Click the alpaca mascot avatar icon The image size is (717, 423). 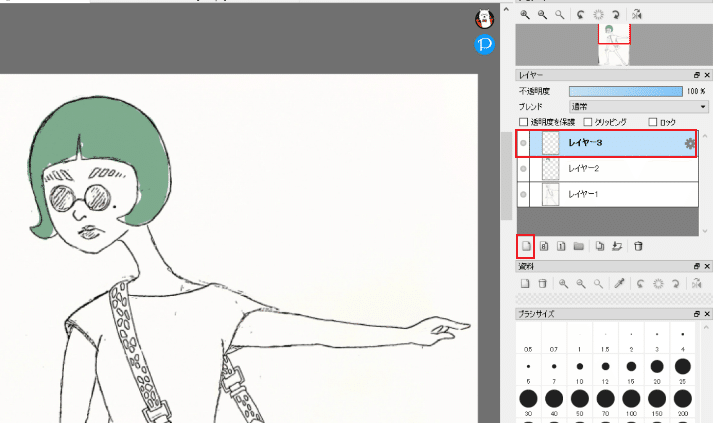click(485, 19)
